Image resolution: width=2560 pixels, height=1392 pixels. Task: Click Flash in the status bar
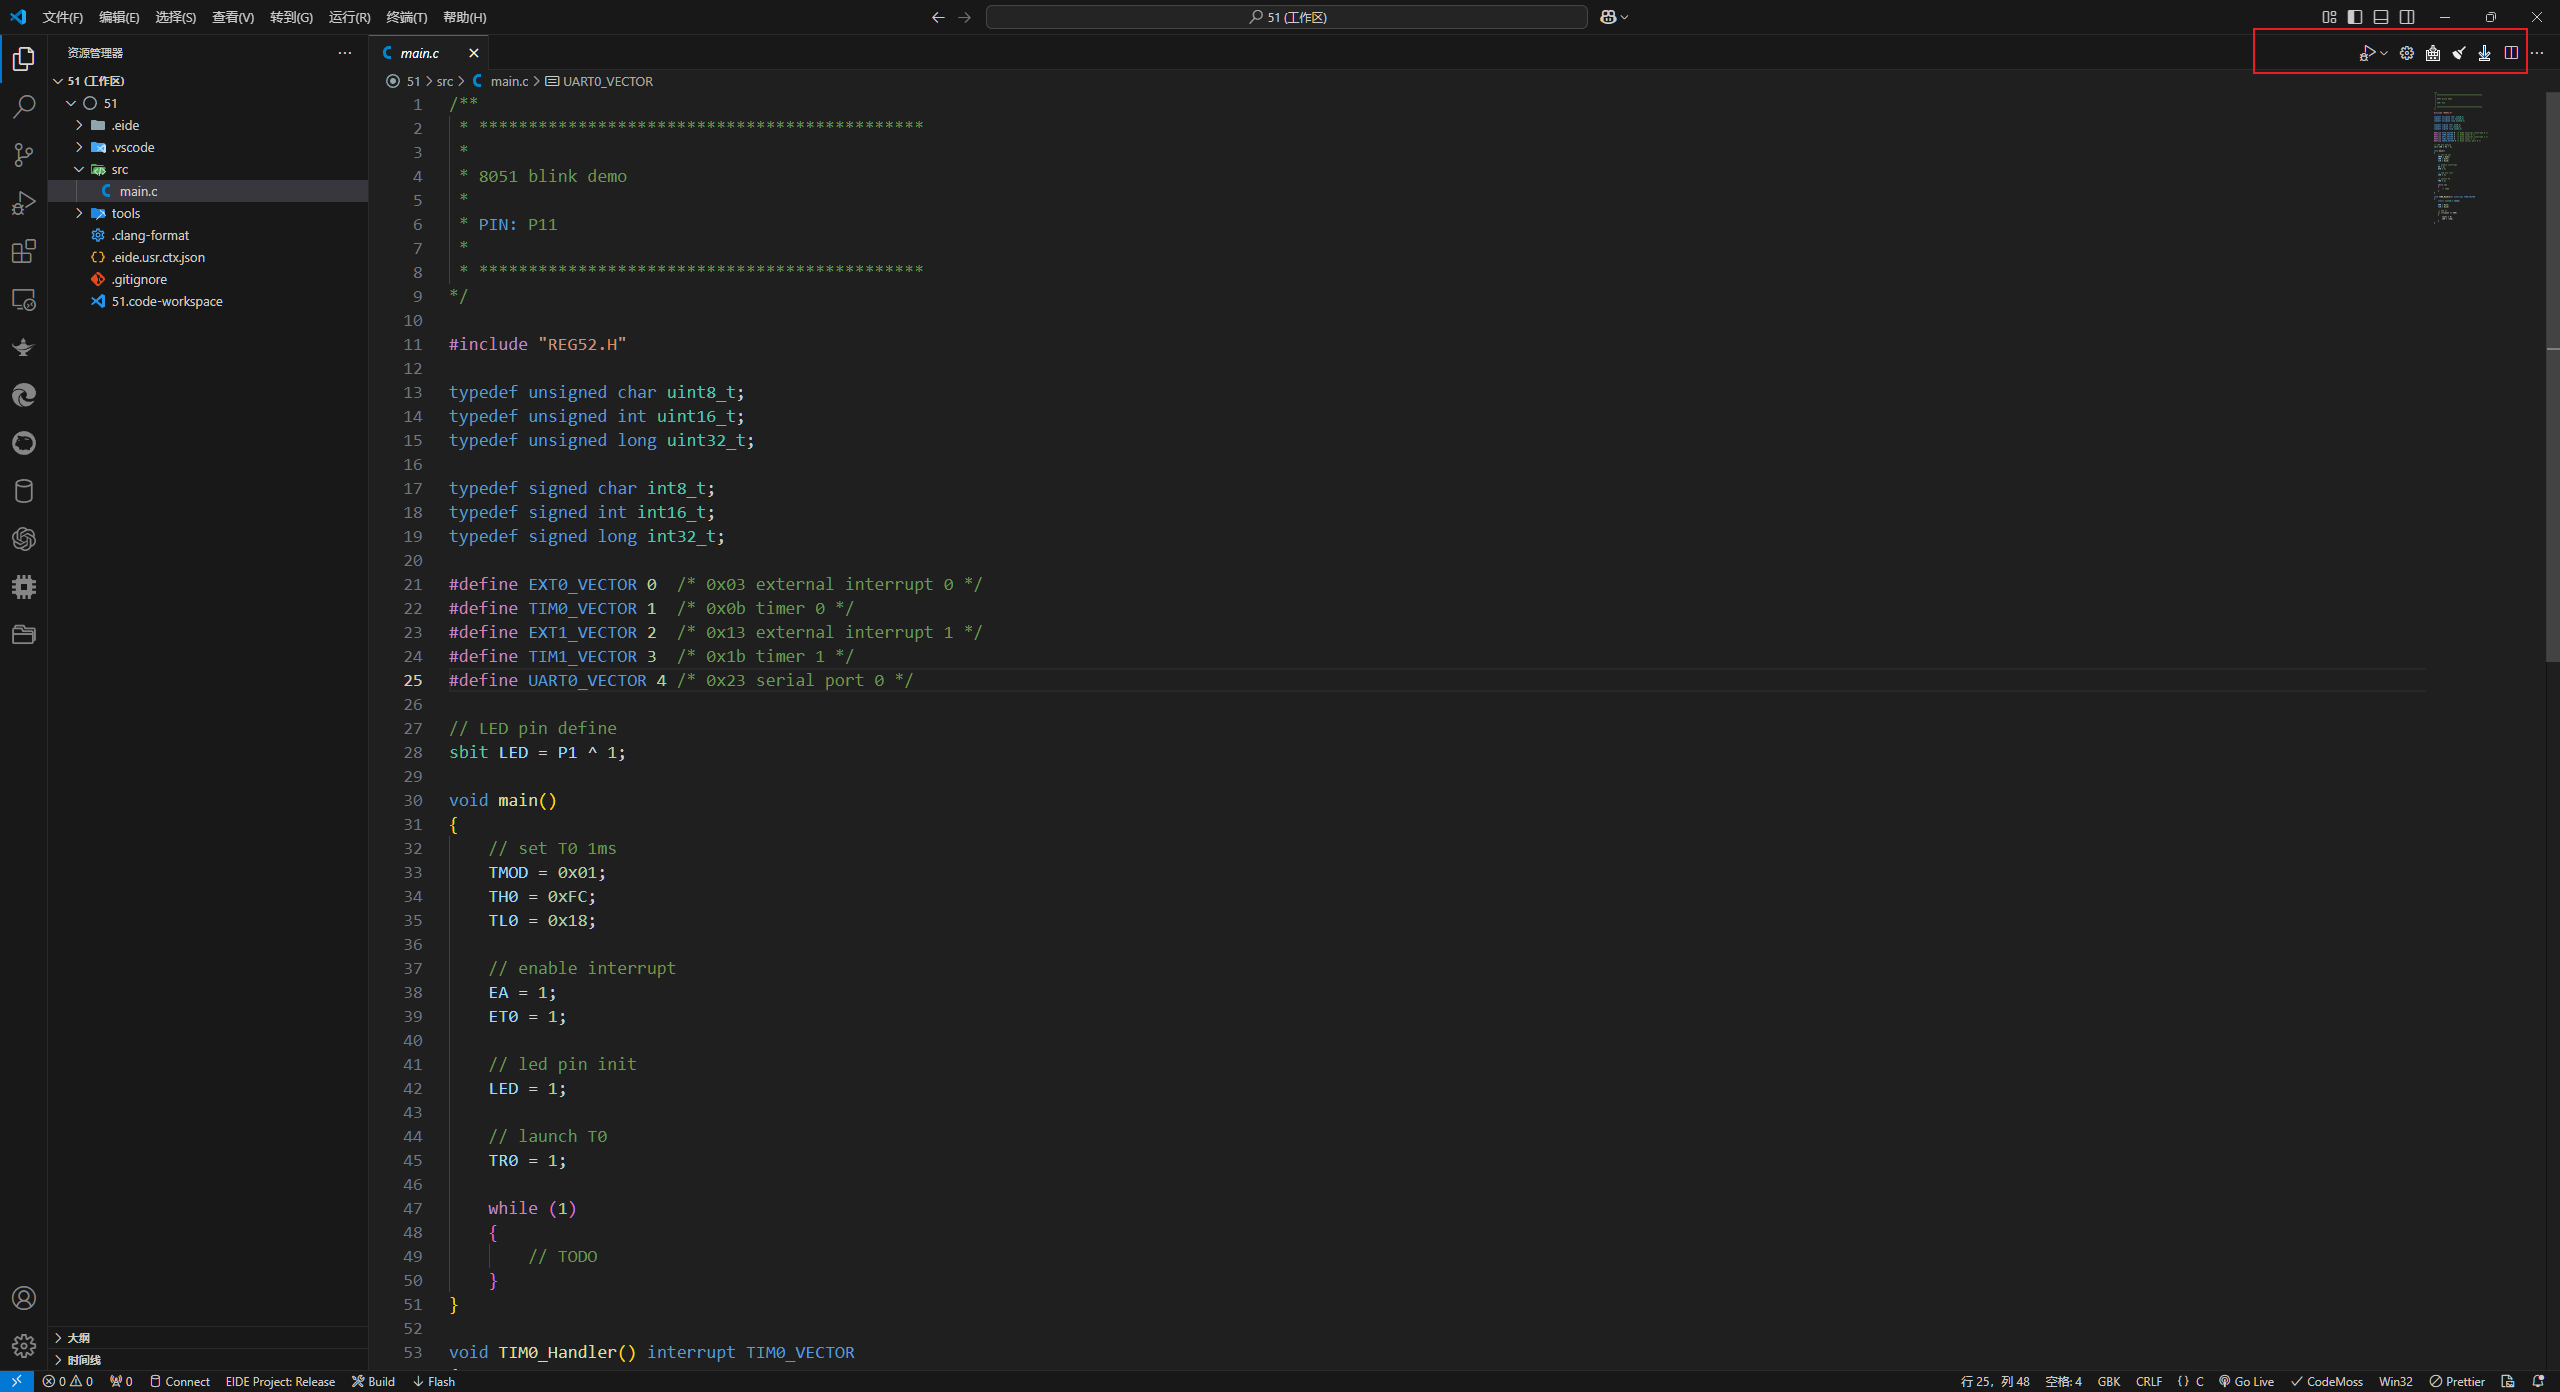click(x=434, y=1381)
